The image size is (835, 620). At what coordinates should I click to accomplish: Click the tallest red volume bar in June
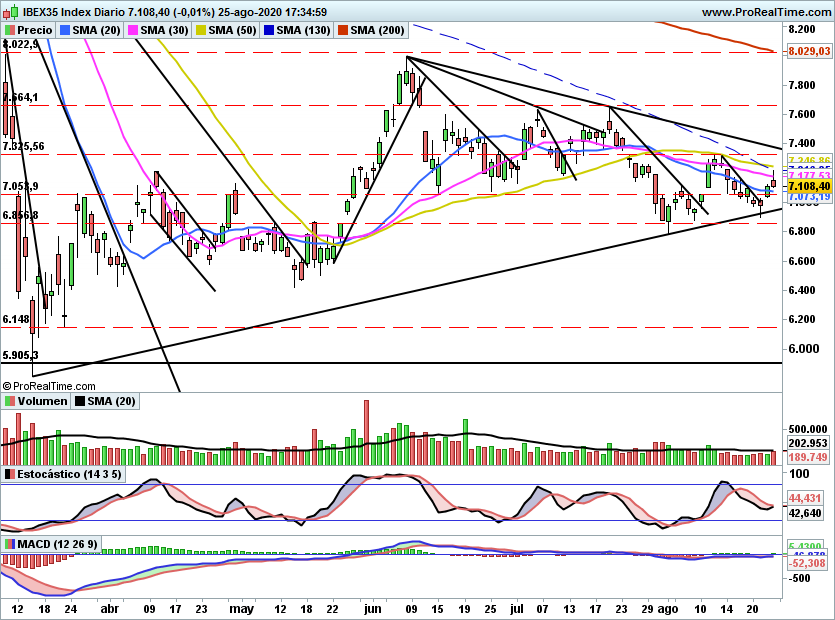click(x=366, y=432)
